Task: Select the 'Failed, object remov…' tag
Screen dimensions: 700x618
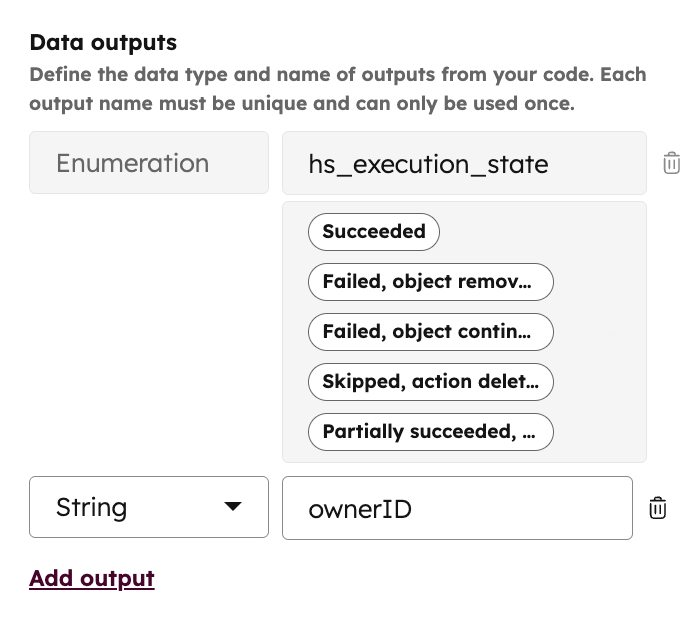Action: click(430, 282)
